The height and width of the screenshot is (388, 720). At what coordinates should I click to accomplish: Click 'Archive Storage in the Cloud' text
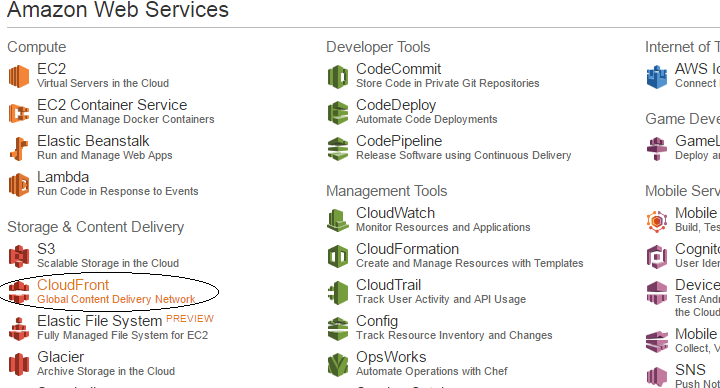(106, 371)
